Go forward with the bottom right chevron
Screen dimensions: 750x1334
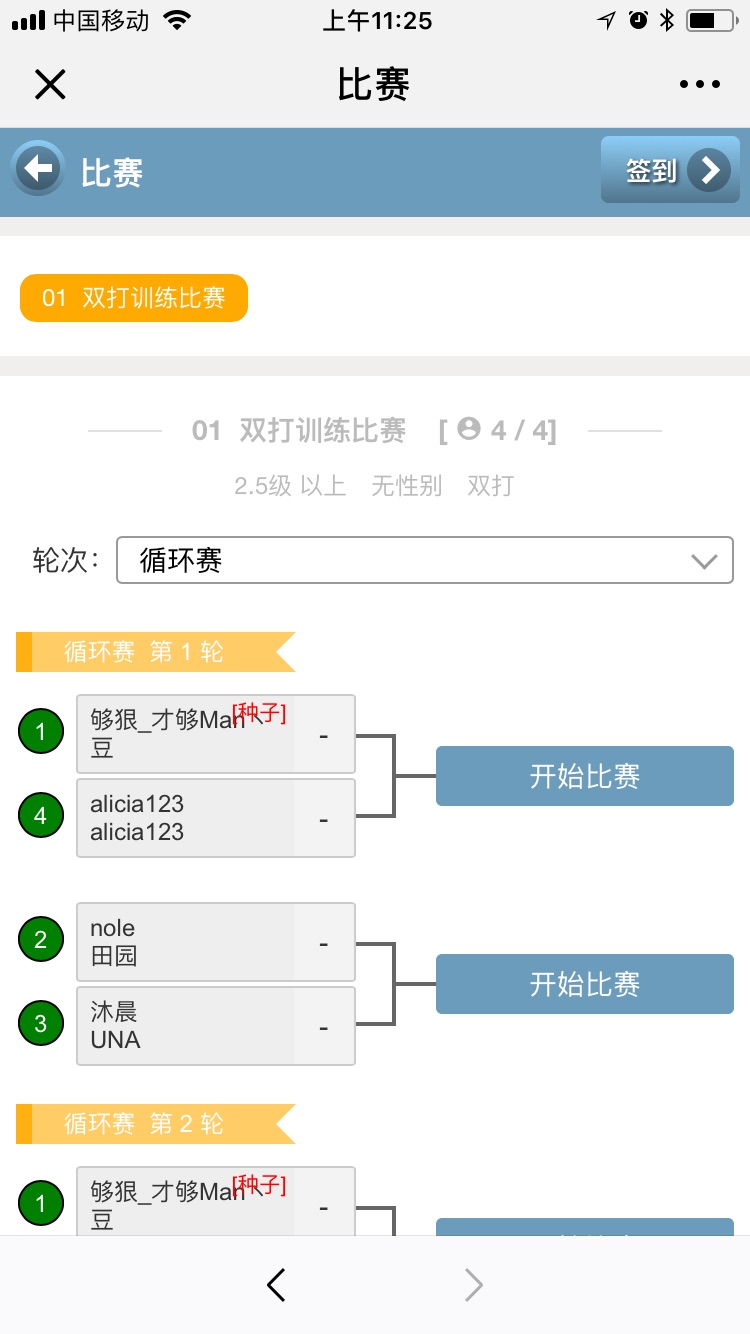(474, 1285)
